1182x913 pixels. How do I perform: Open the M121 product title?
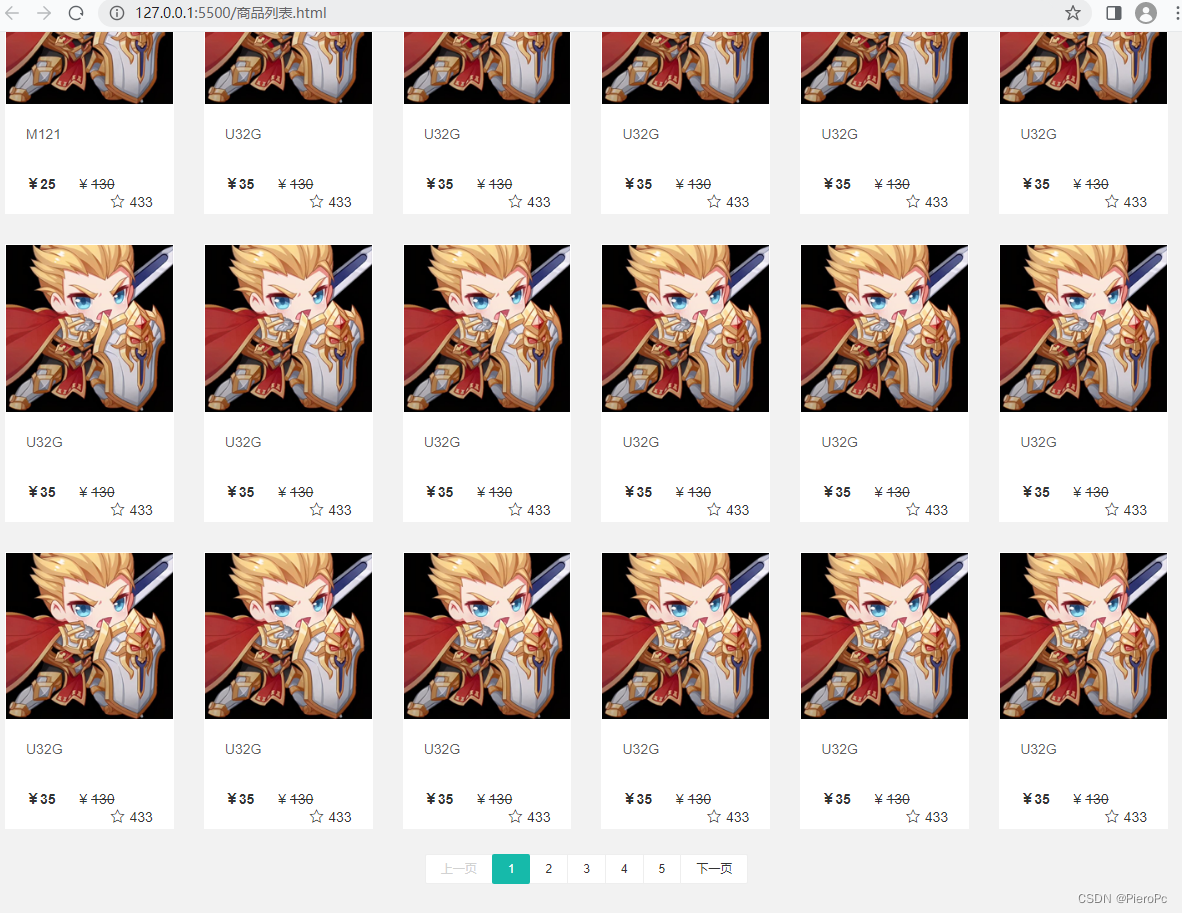pos(43,134)
